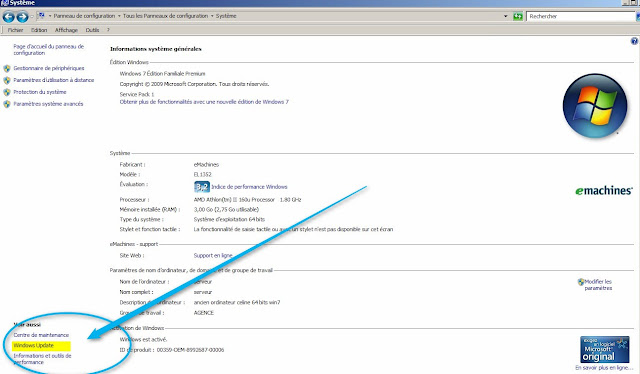Click the green refresh icon beside the search box
The image size is (640, 374).
[x=518, y=16]
